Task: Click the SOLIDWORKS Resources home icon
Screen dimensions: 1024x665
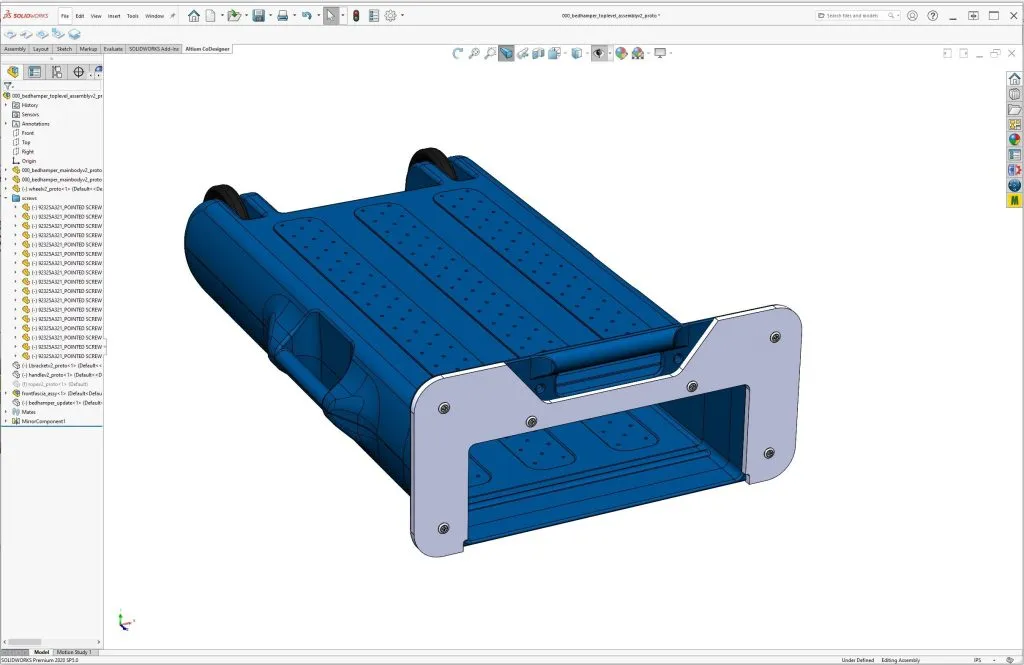Action: pos(1014,79)
